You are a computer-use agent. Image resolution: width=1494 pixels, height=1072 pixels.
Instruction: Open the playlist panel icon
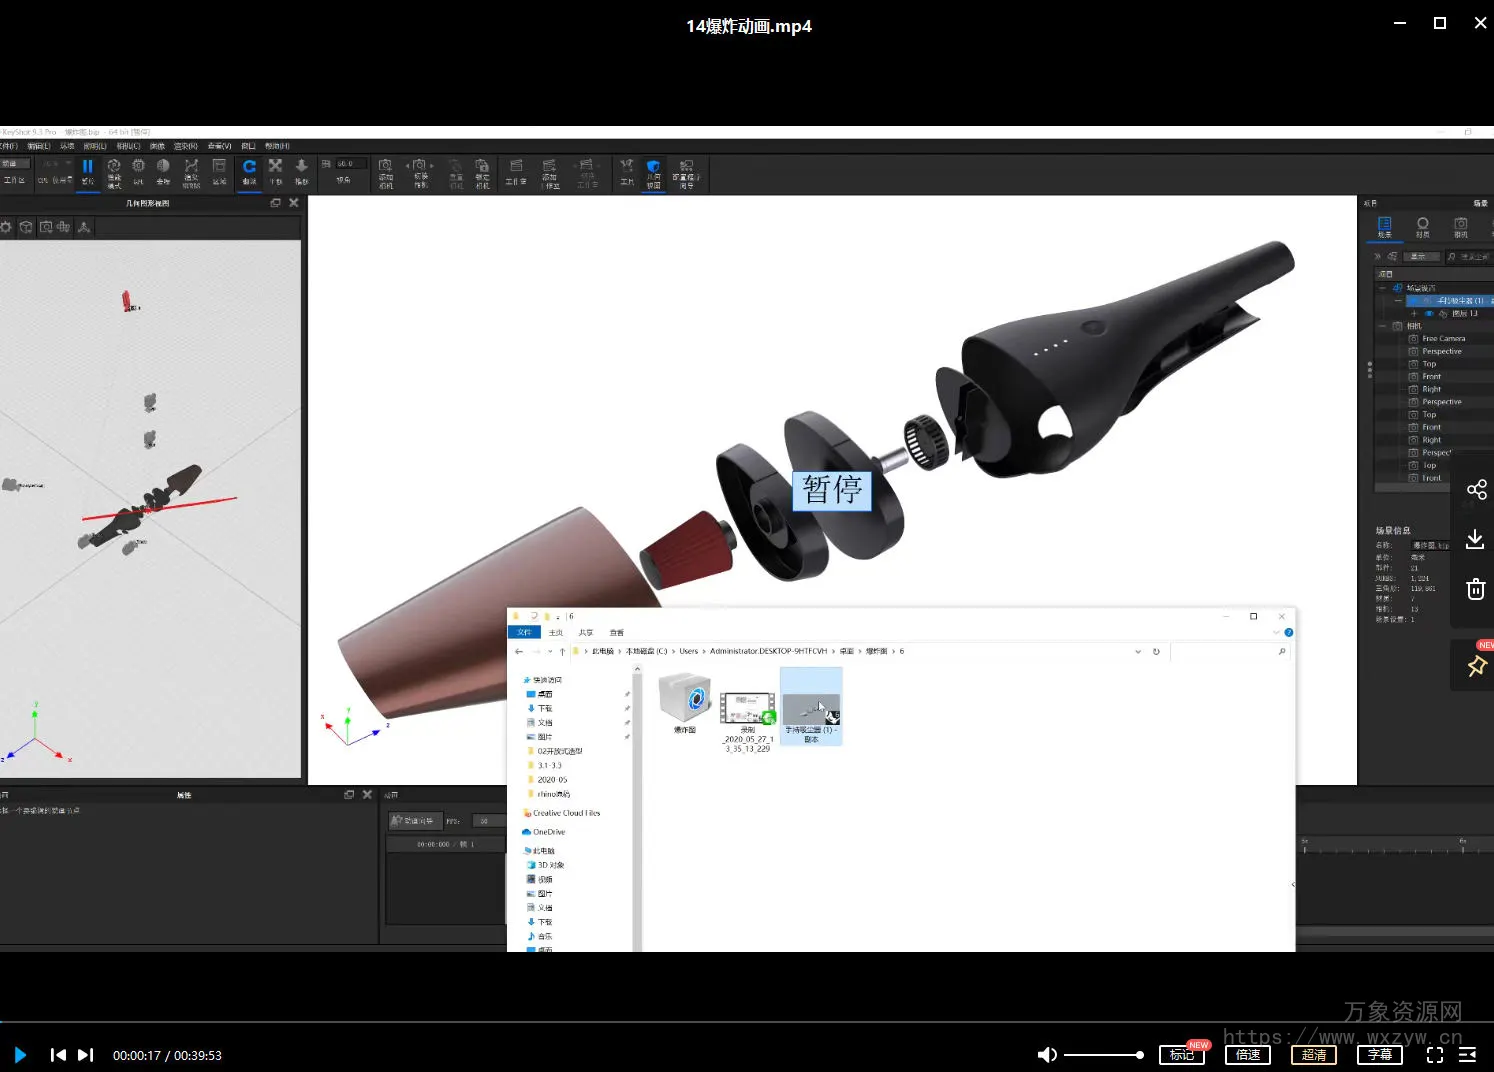pos(1467,1055)
